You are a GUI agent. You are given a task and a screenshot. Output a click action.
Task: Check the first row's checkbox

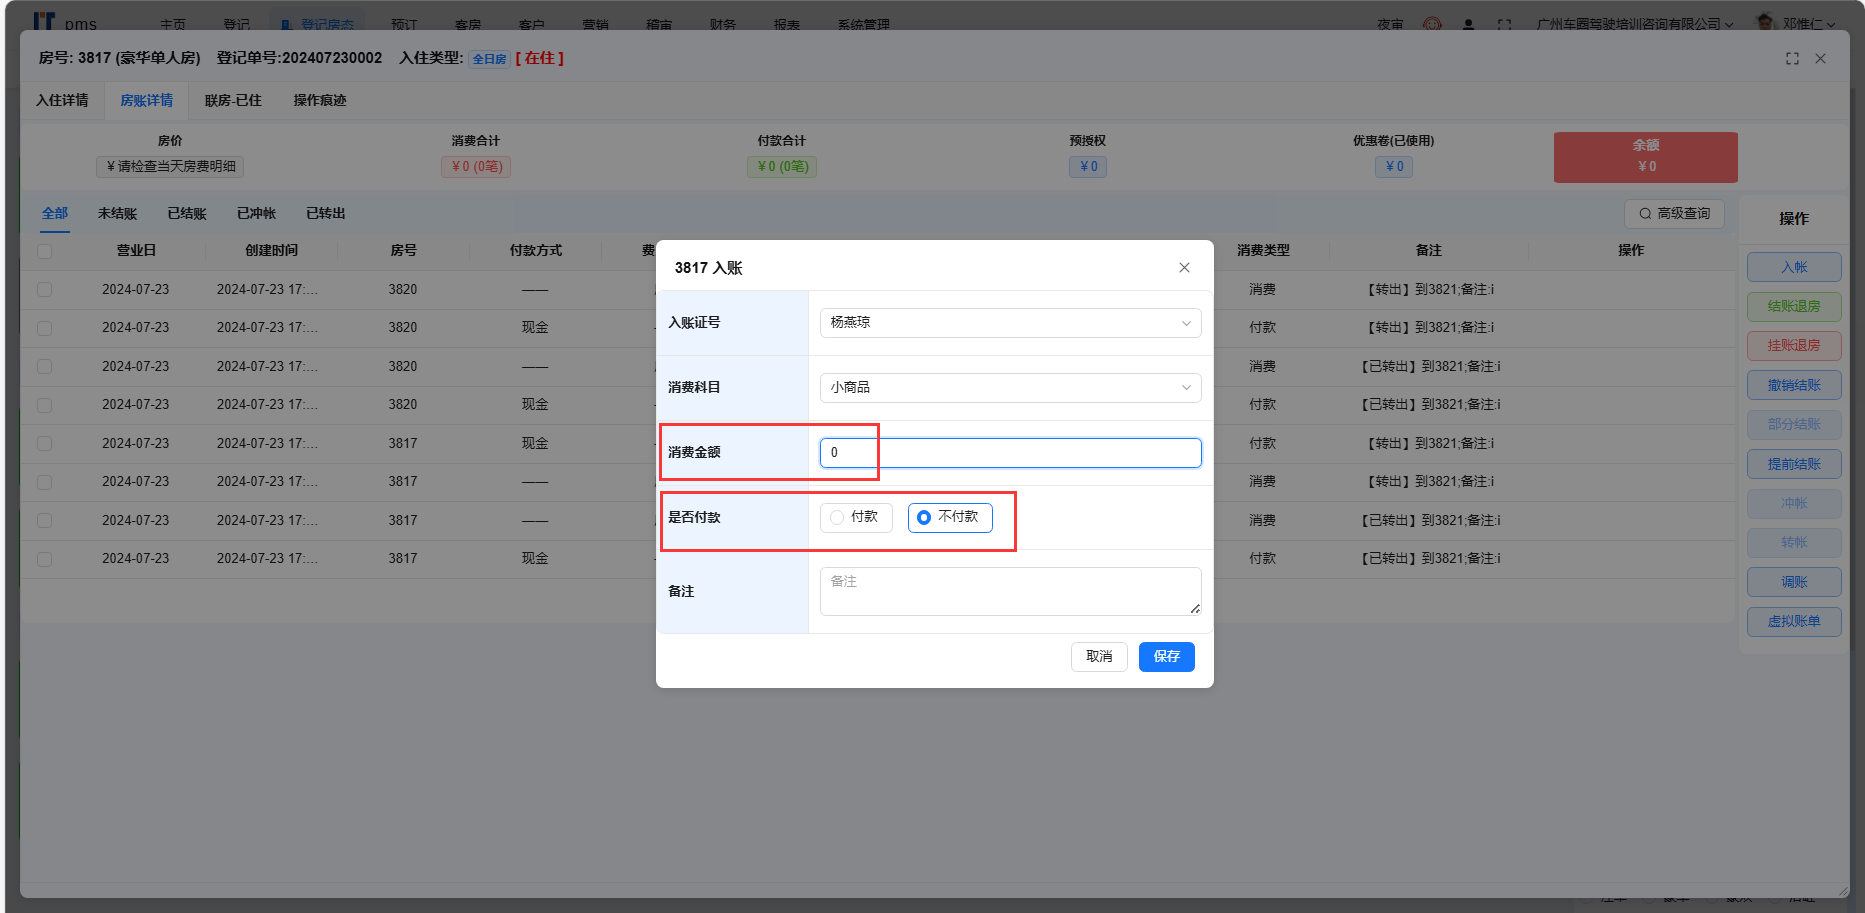coord(45,290)
